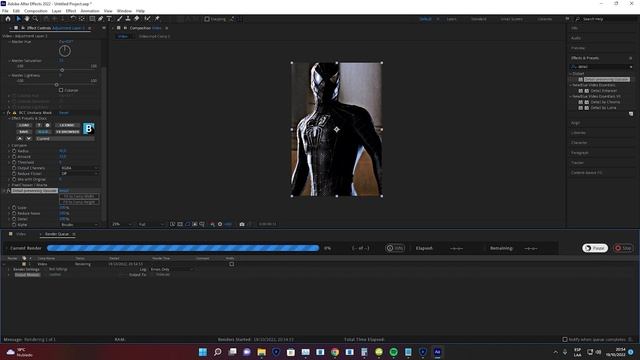Click Effects & Presets search field
Screen dimensions: 640x360
(602, 67)
